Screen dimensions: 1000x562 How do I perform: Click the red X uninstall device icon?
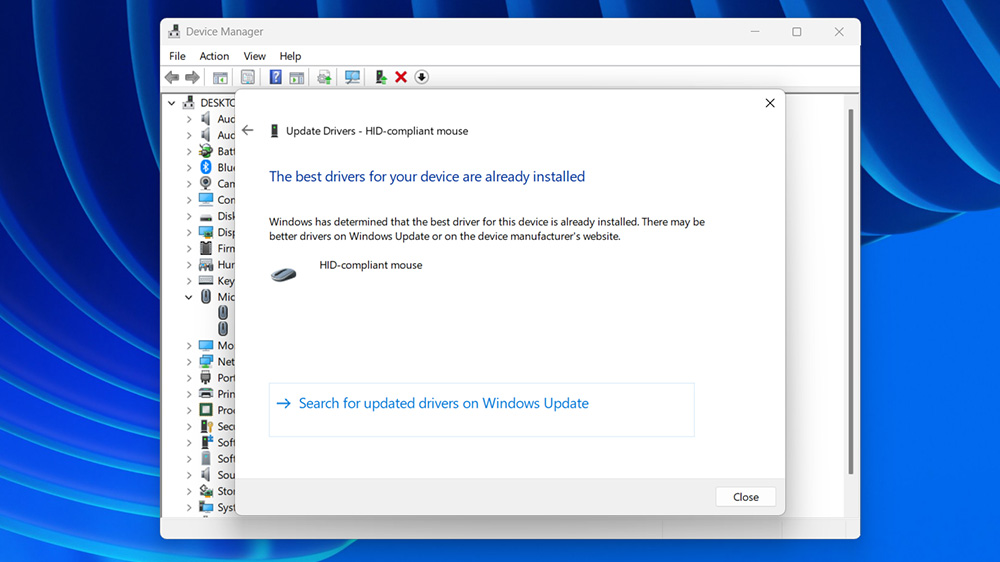(401, 77)
